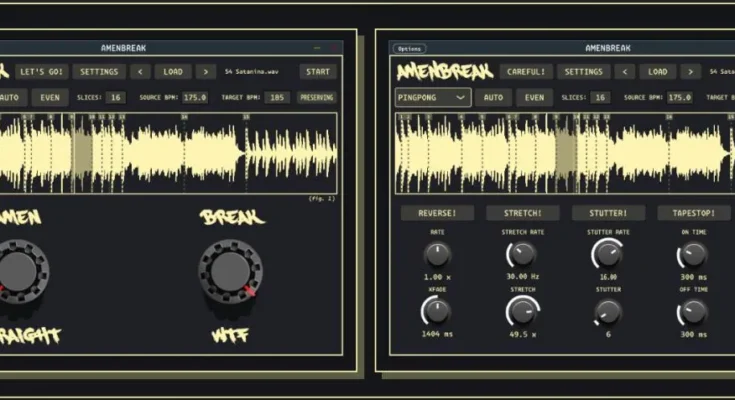
Task: Click the TARGET BPM field showing 185
Action: (277, 97)
